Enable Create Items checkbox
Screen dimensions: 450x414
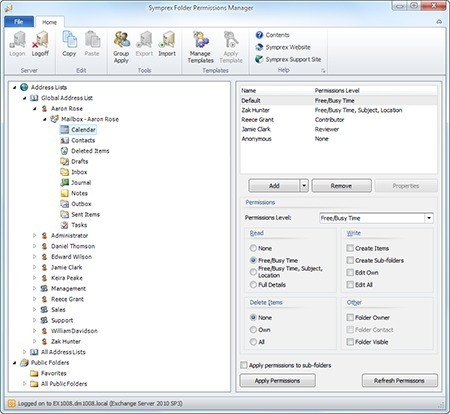350,248
